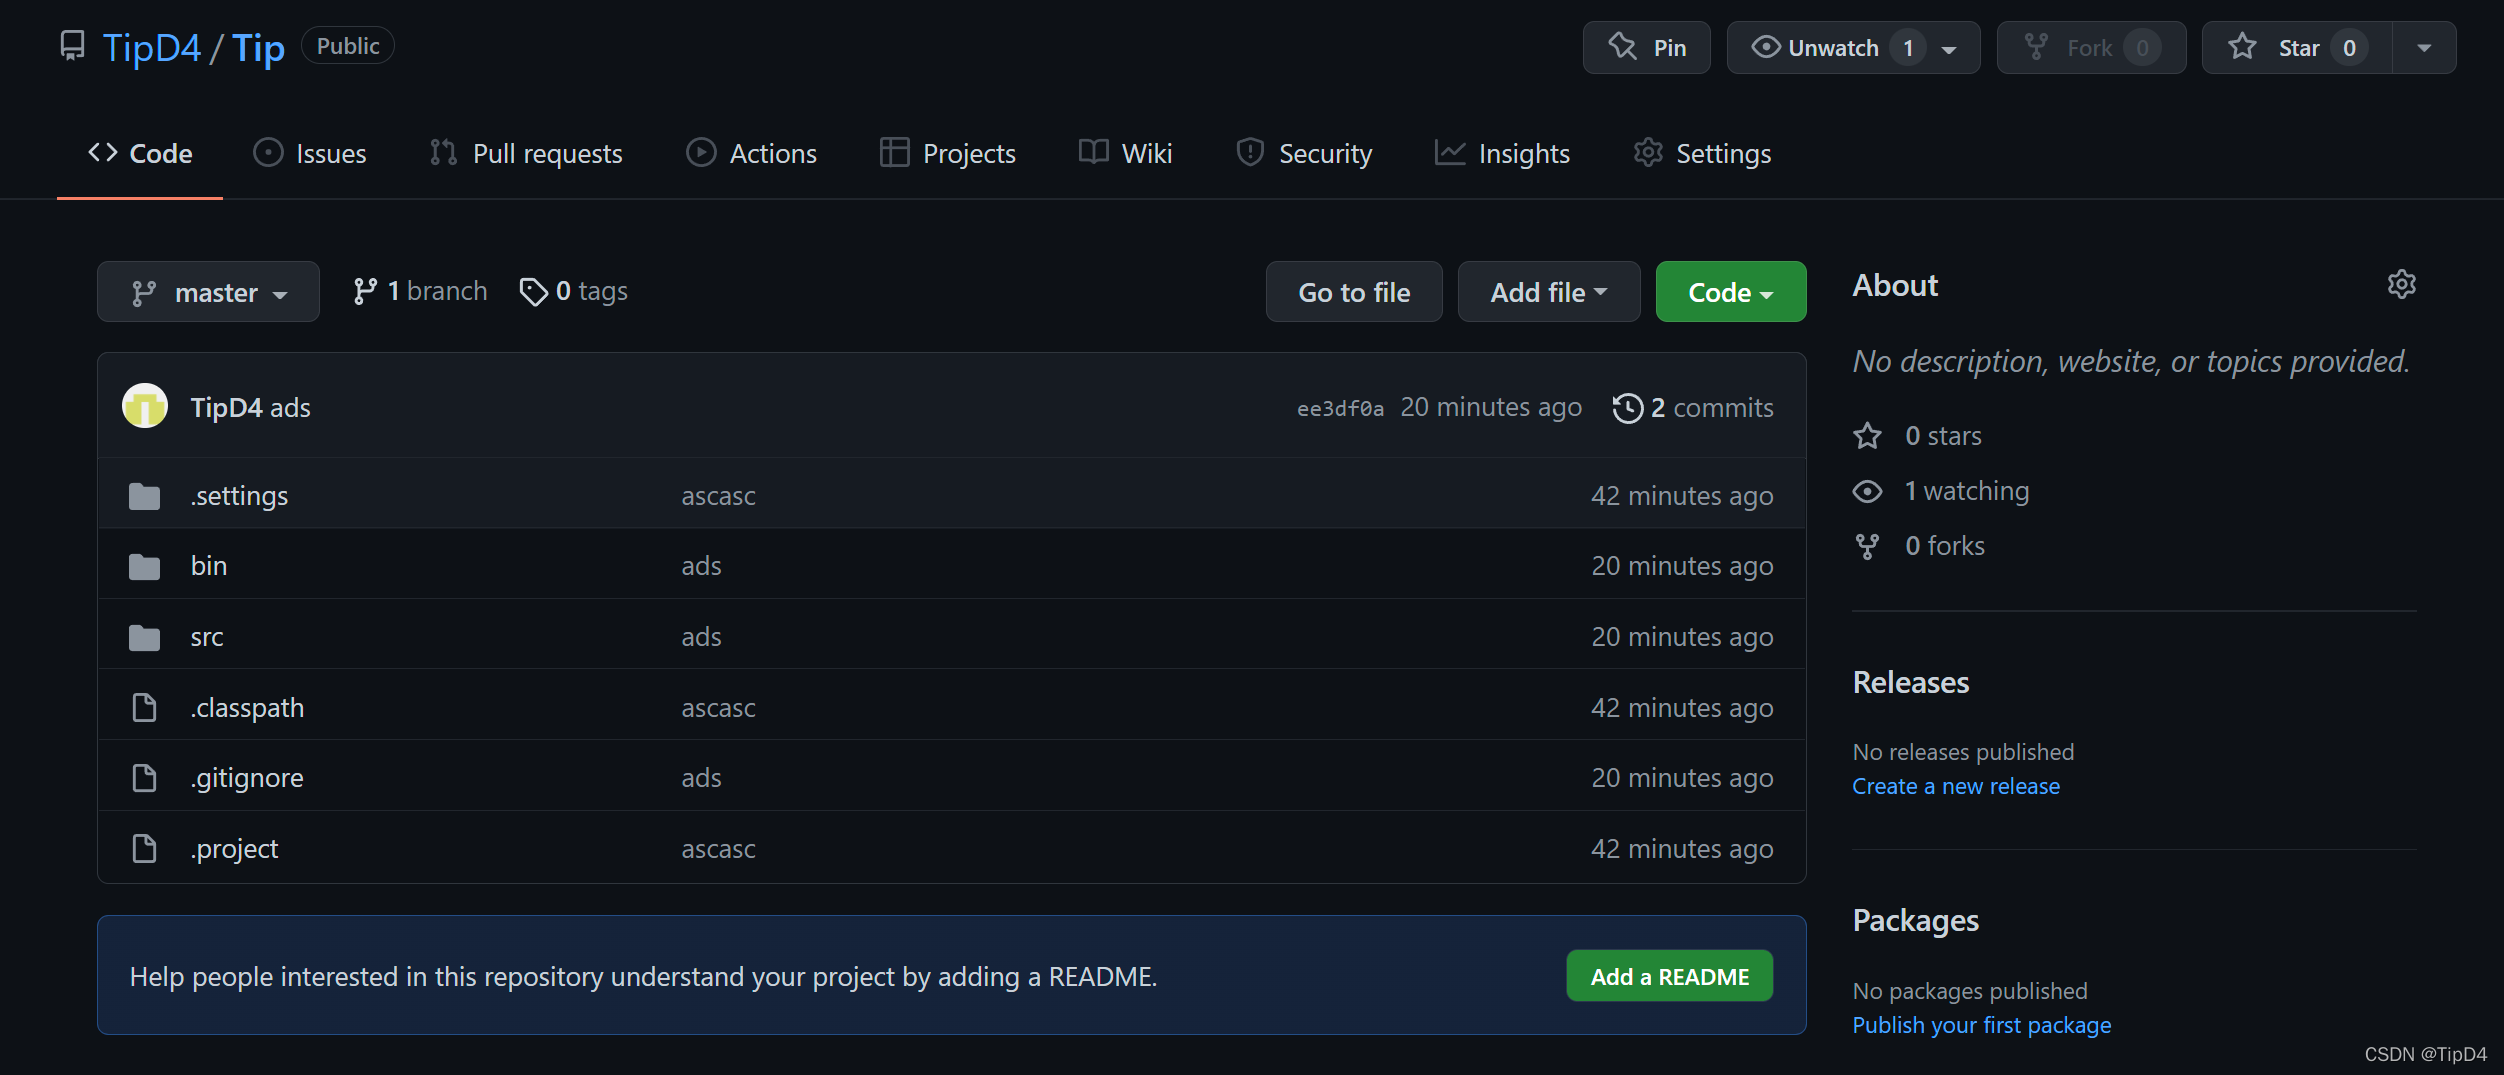The width and height of the screenshot is (2504, 1075).
Task: Pin this repository
Action: coord(1646,47)
